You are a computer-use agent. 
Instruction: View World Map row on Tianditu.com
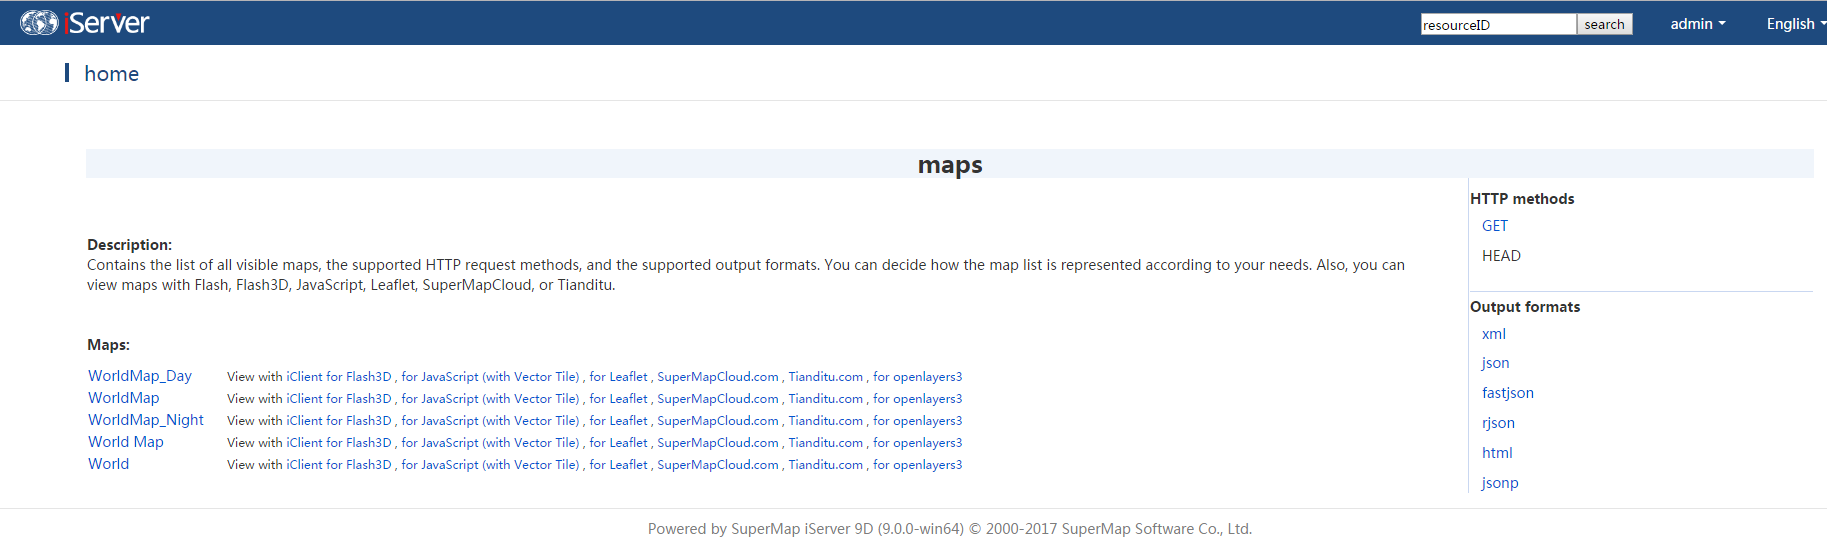[826, 443]
